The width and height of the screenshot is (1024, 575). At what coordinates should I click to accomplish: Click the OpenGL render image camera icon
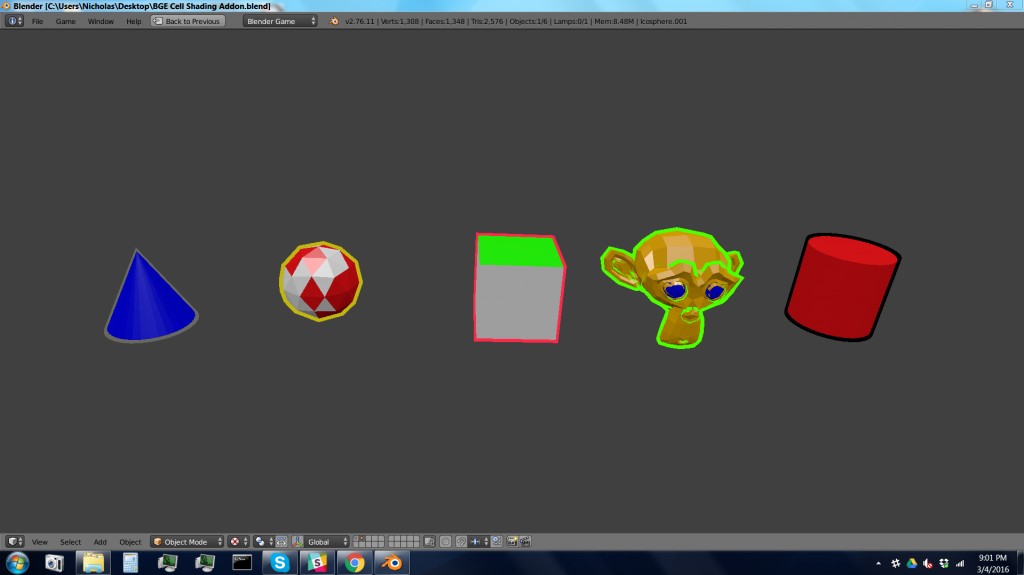(x=512, y=542)
